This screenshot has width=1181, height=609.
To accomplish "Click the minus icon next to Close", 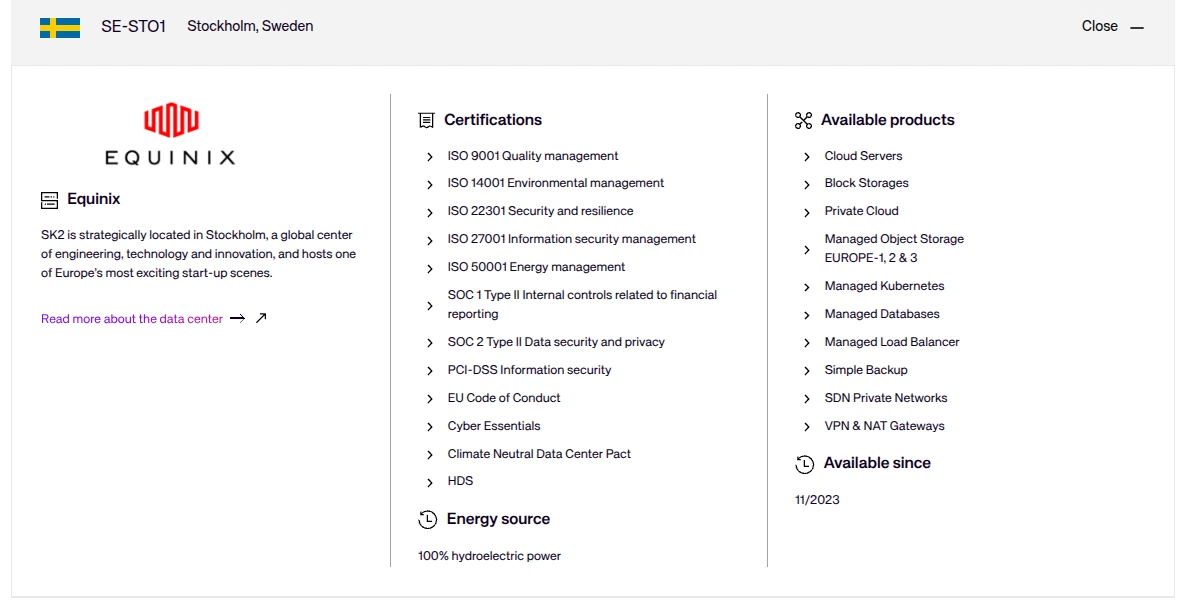I will coord(1137,28).
